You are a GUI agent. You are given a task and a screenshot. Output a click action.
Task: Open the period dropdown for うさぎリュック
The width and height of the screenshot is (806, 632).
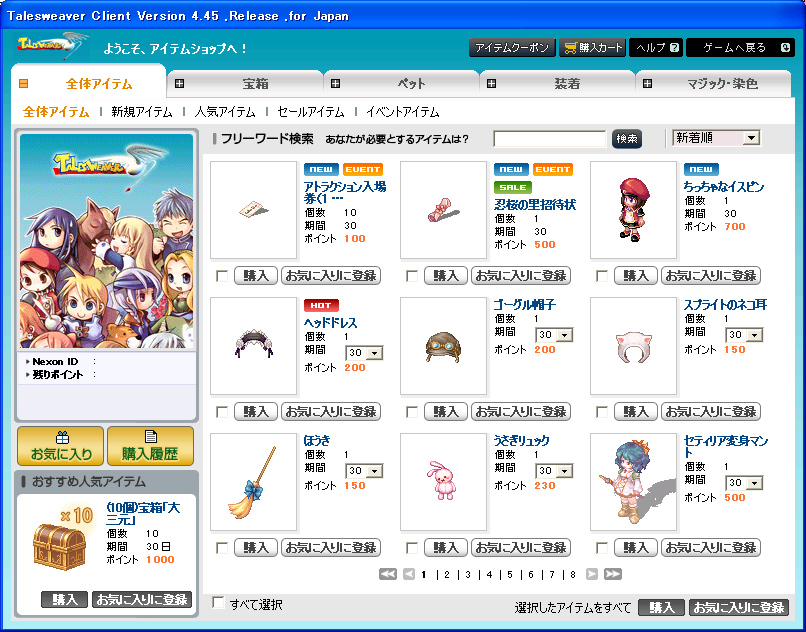(x=554, y=471)
